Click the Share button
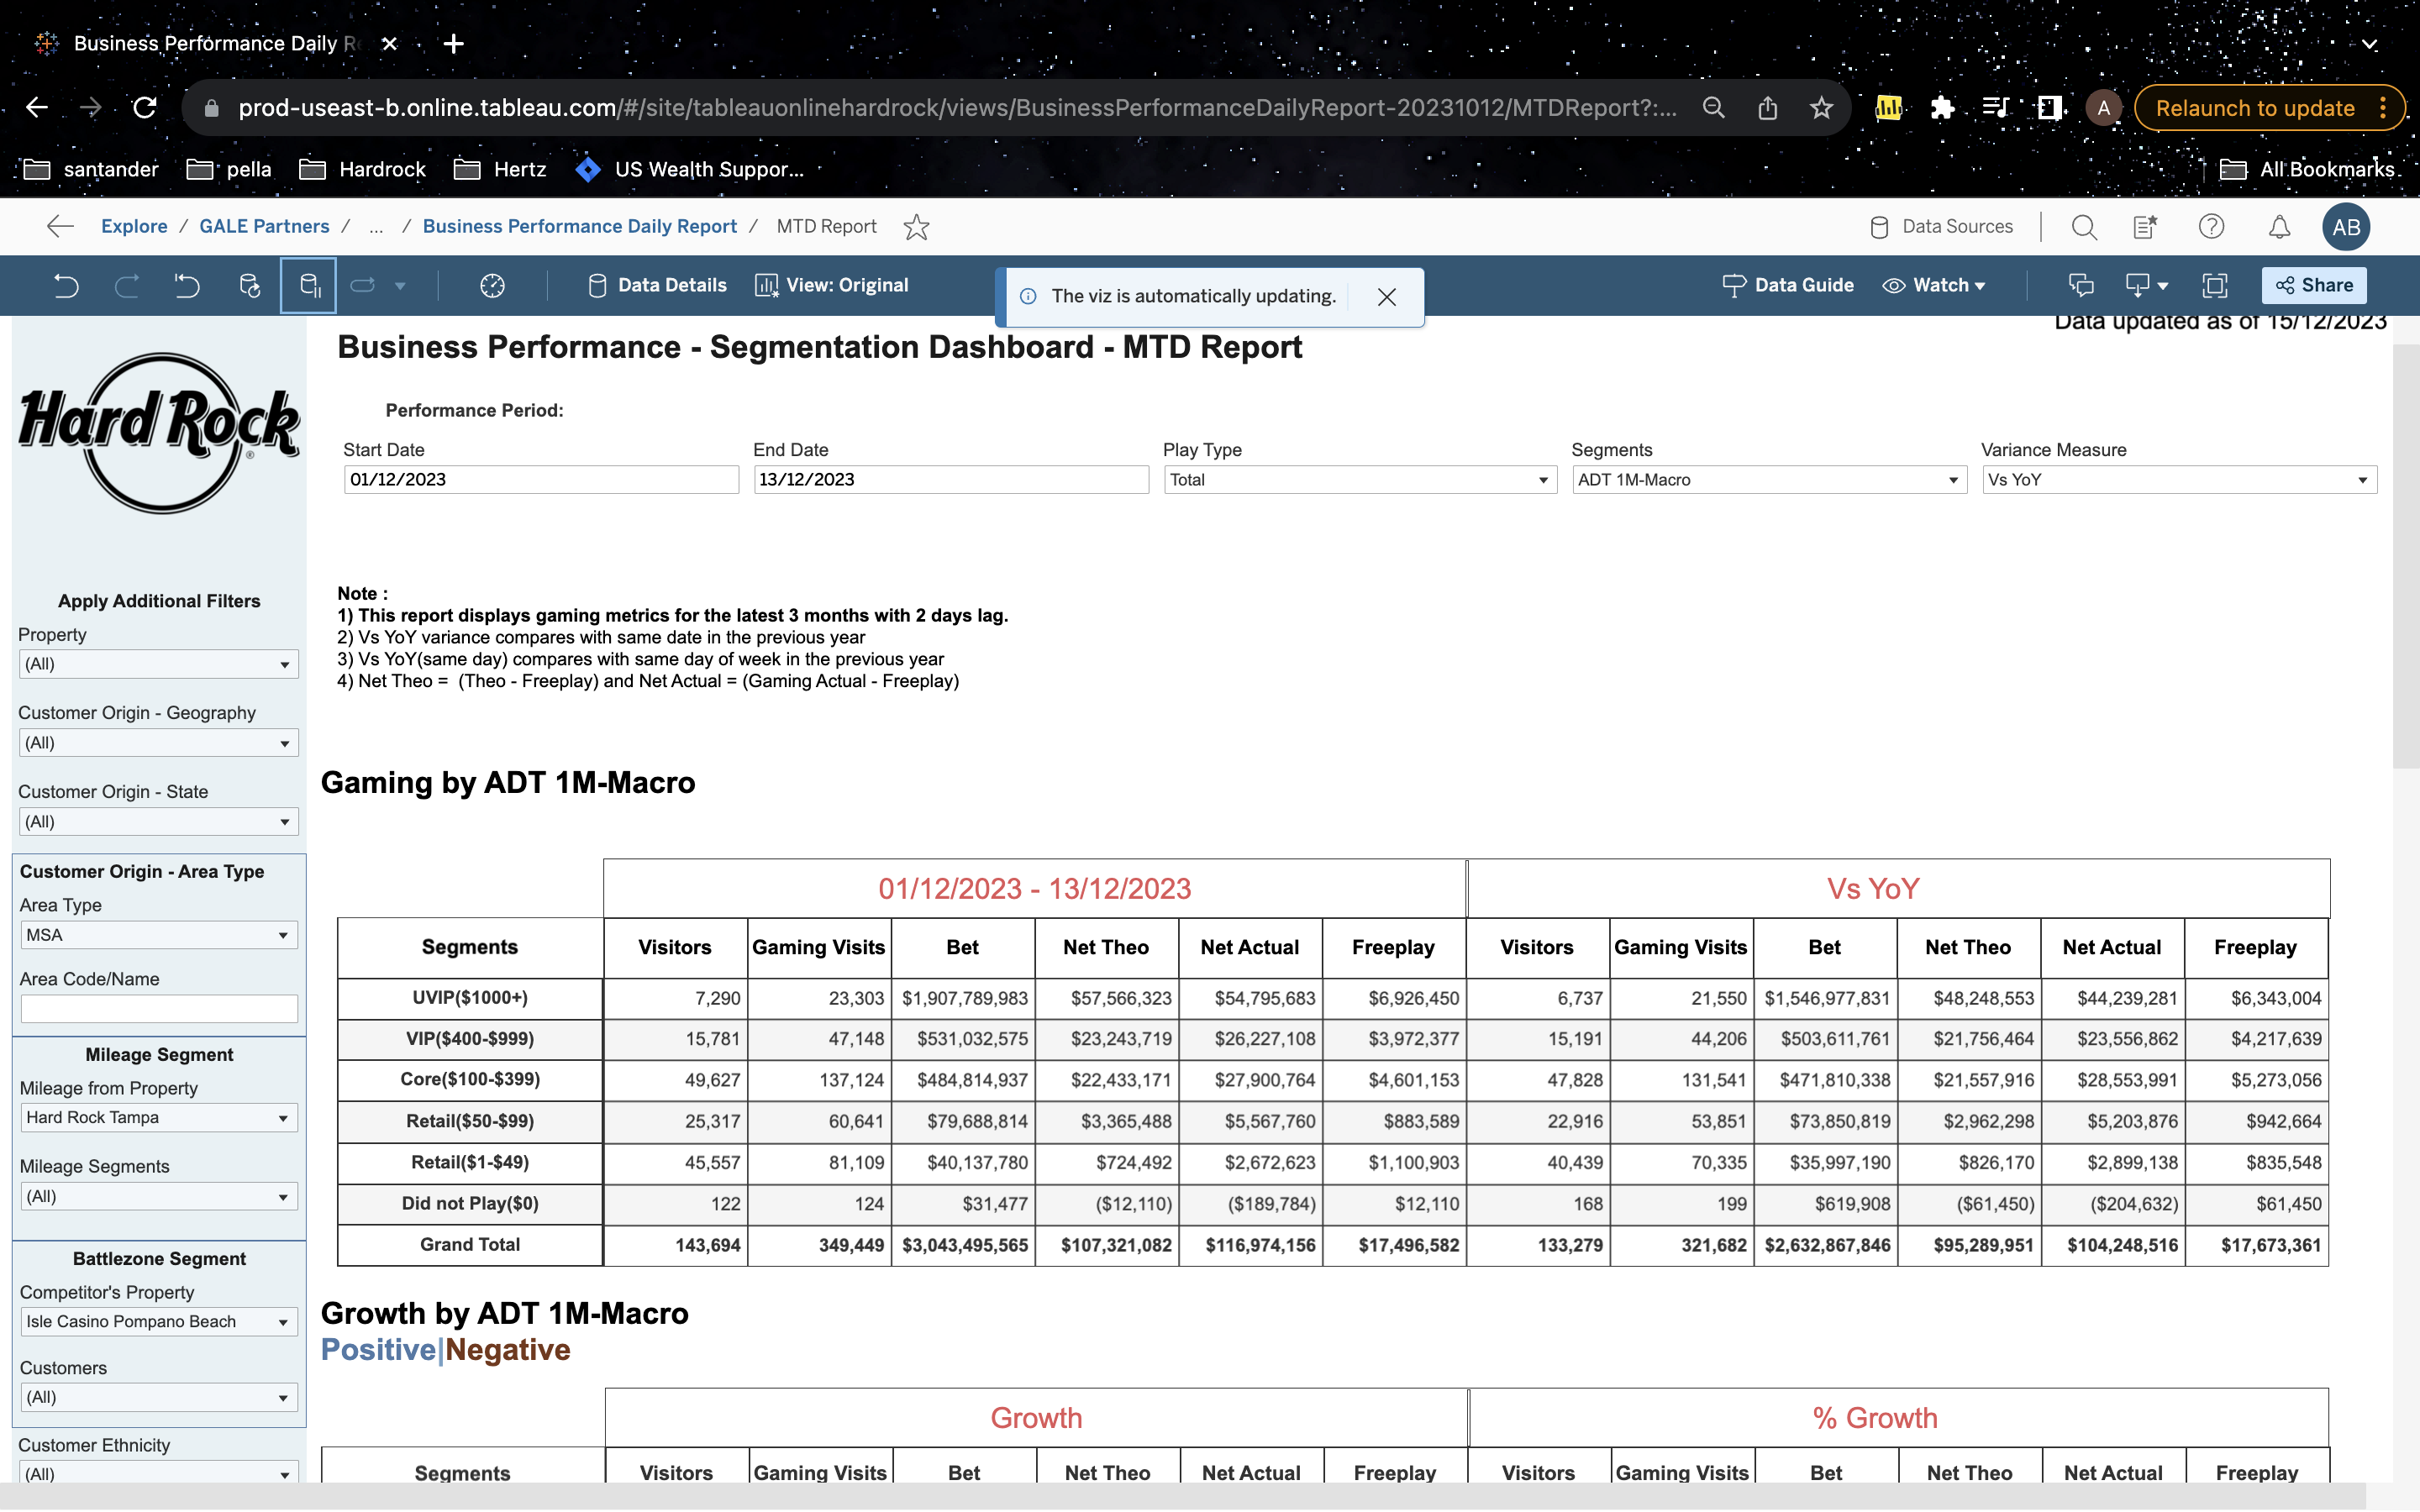This screenshot has height=1512, width=2420. [x=2314, y=286]
